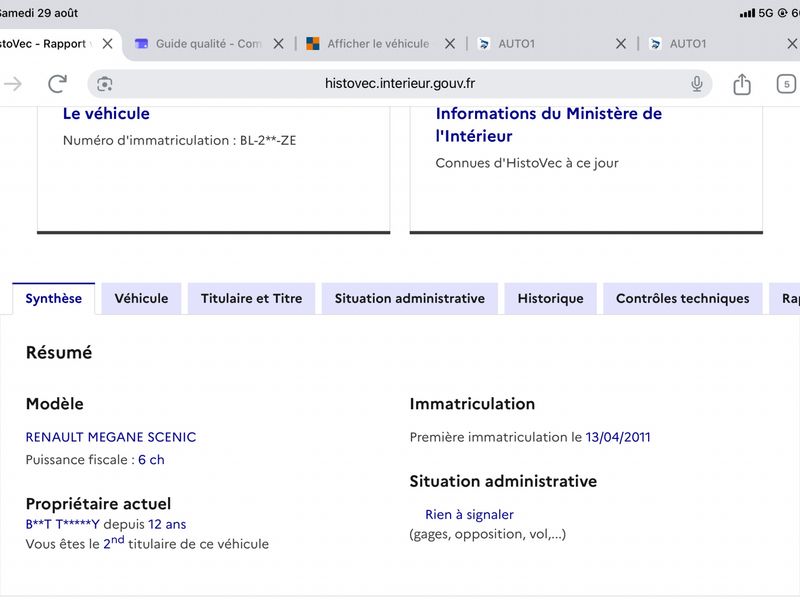Go forward using the forward arrow

13,84
